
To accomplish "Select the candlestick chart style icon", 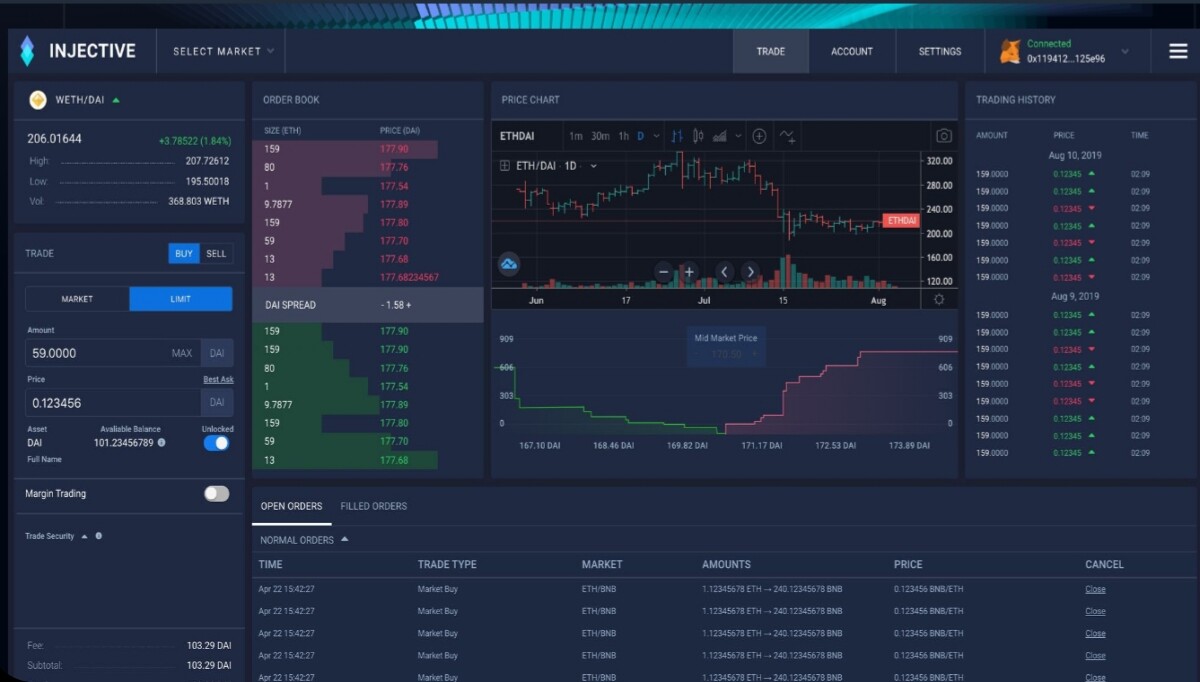I will click(698, 136).
